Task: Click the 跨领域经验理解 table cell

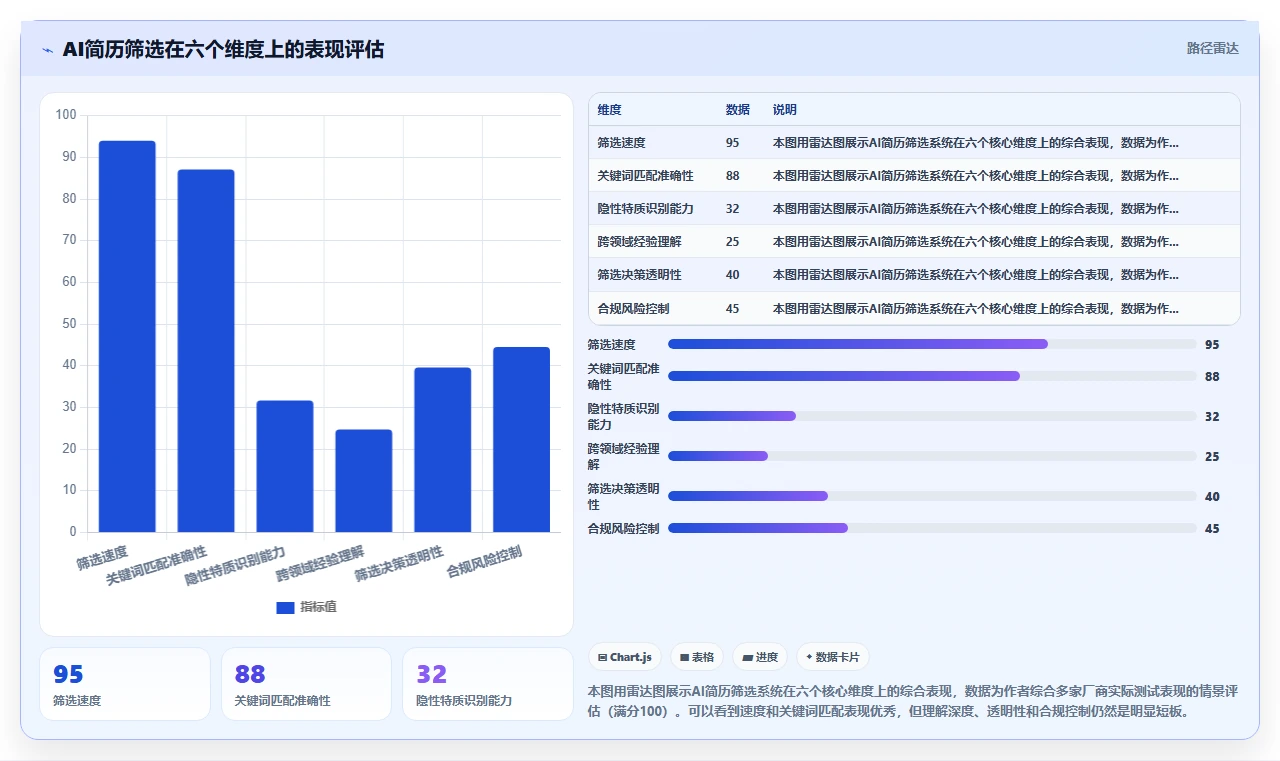Action: coord(640,242)
